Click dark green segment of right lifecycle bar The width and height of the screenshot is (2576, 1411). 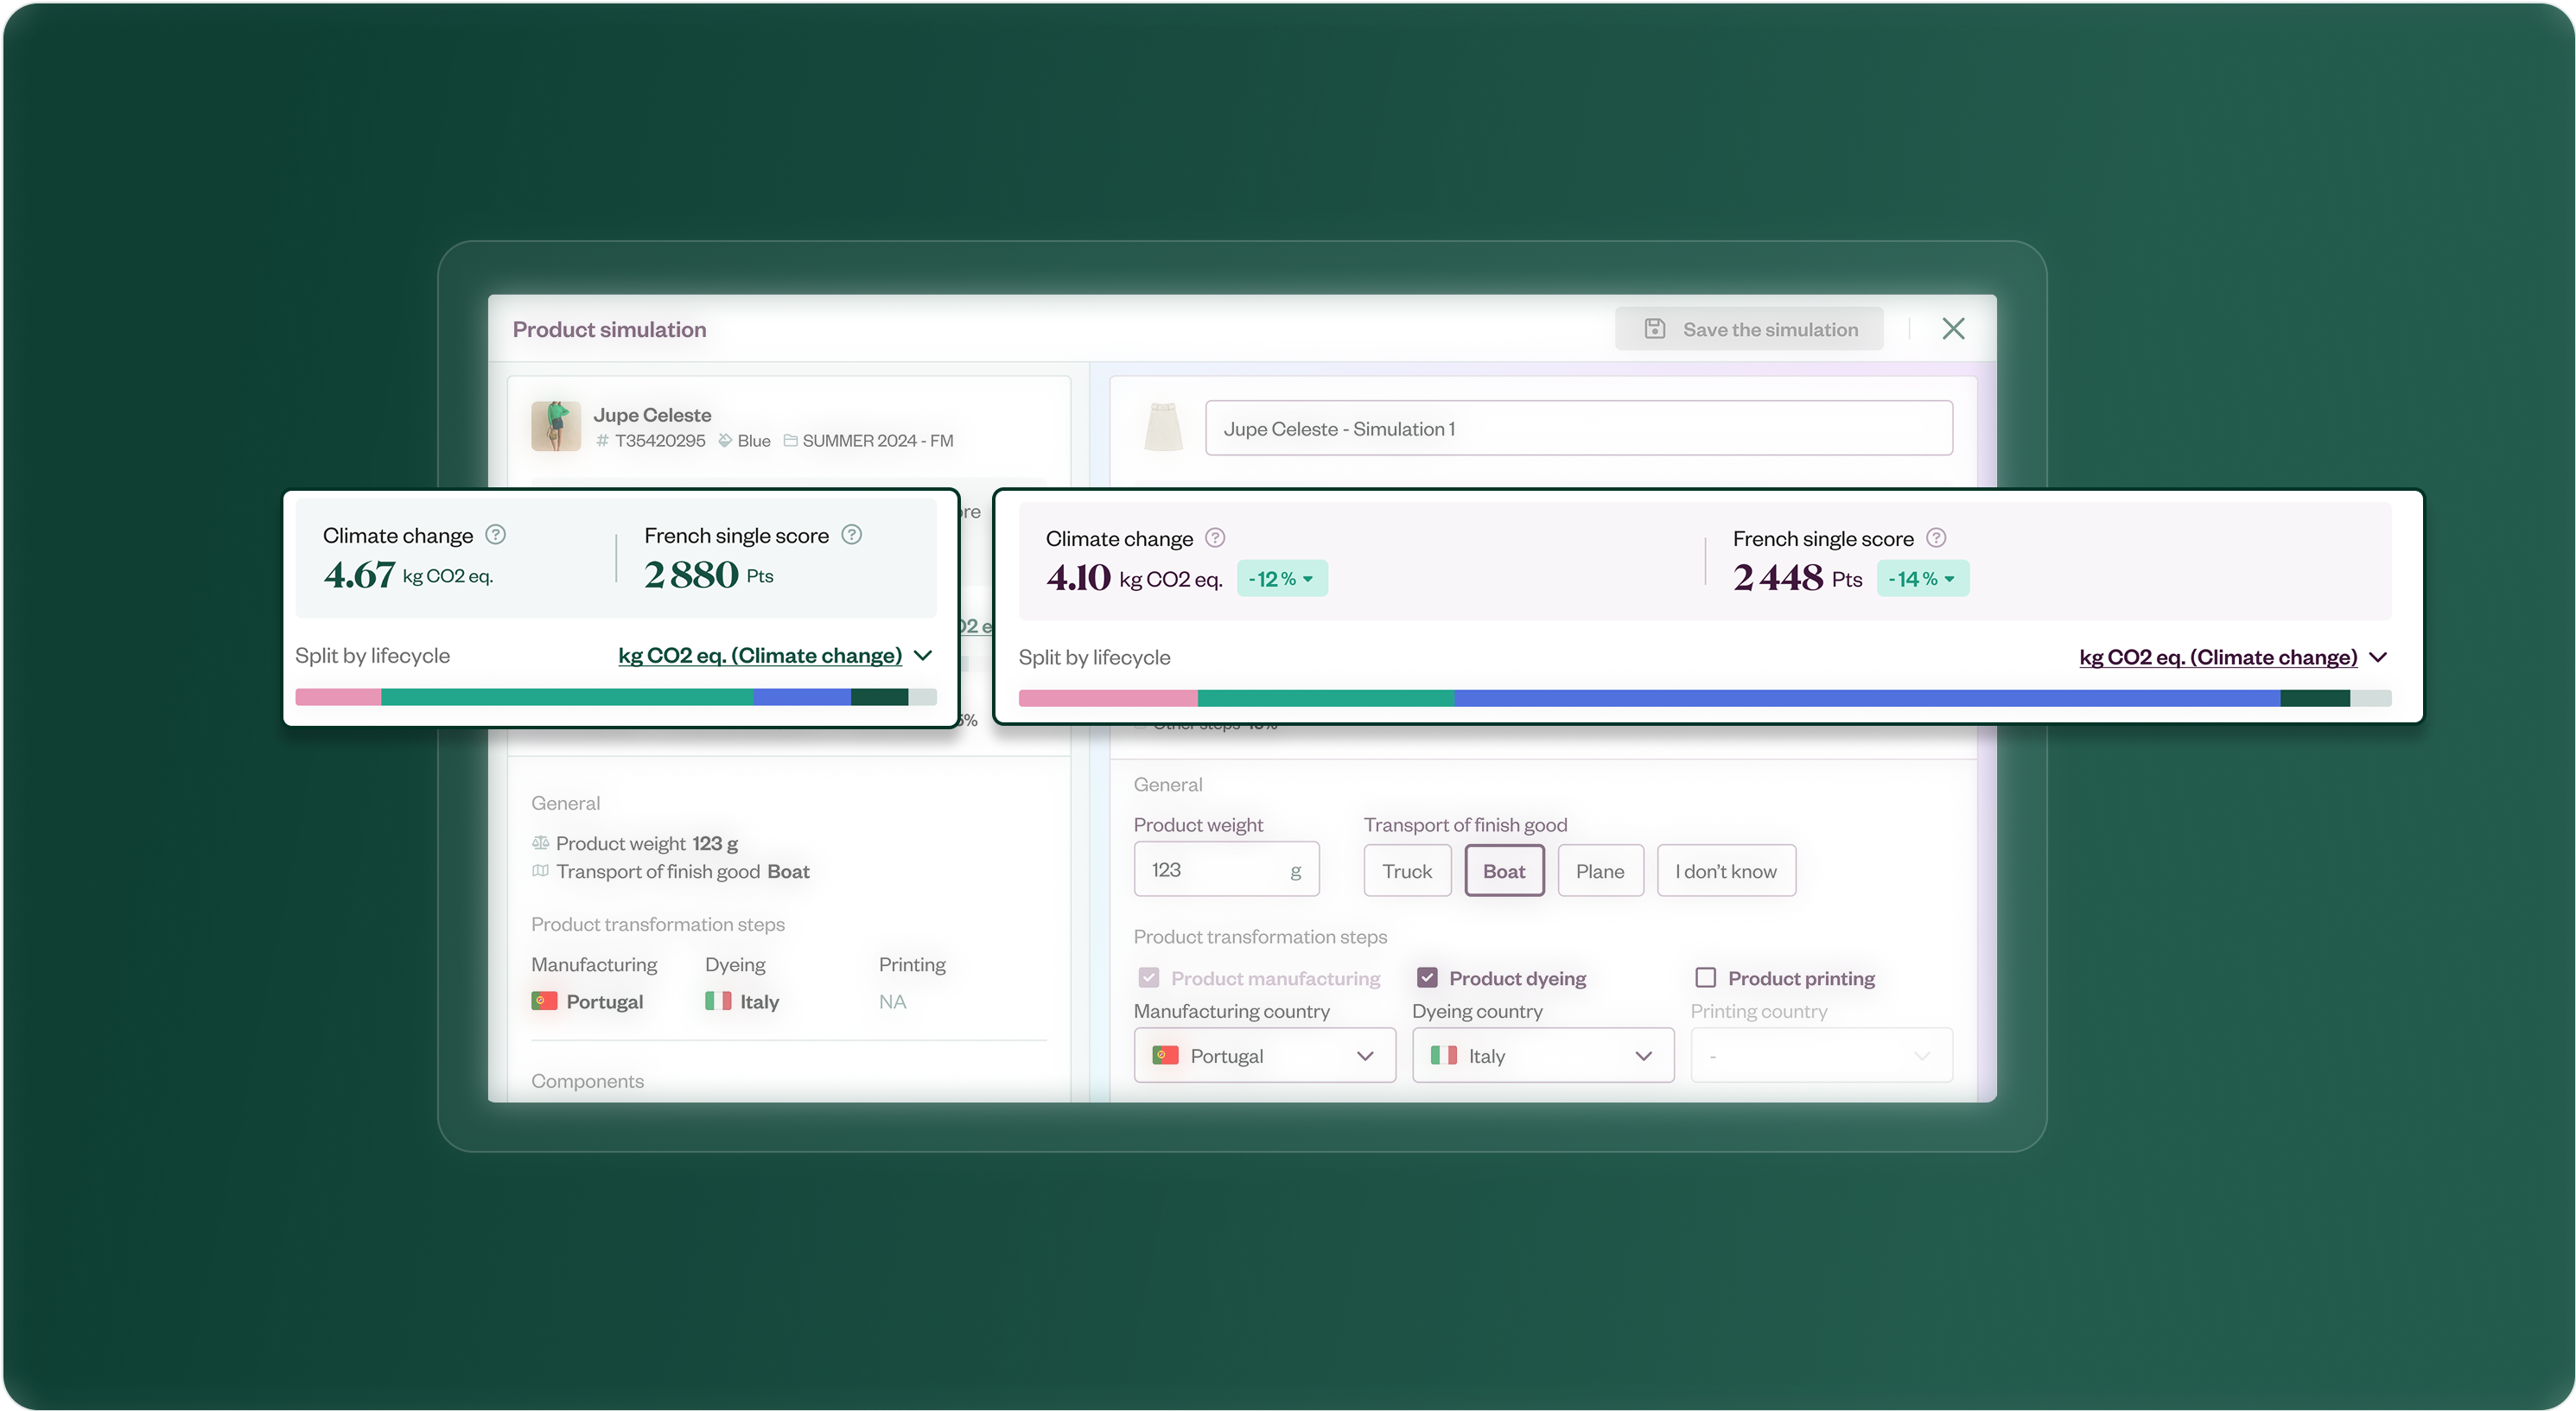pyautogui.click(x=2315, y=699)
